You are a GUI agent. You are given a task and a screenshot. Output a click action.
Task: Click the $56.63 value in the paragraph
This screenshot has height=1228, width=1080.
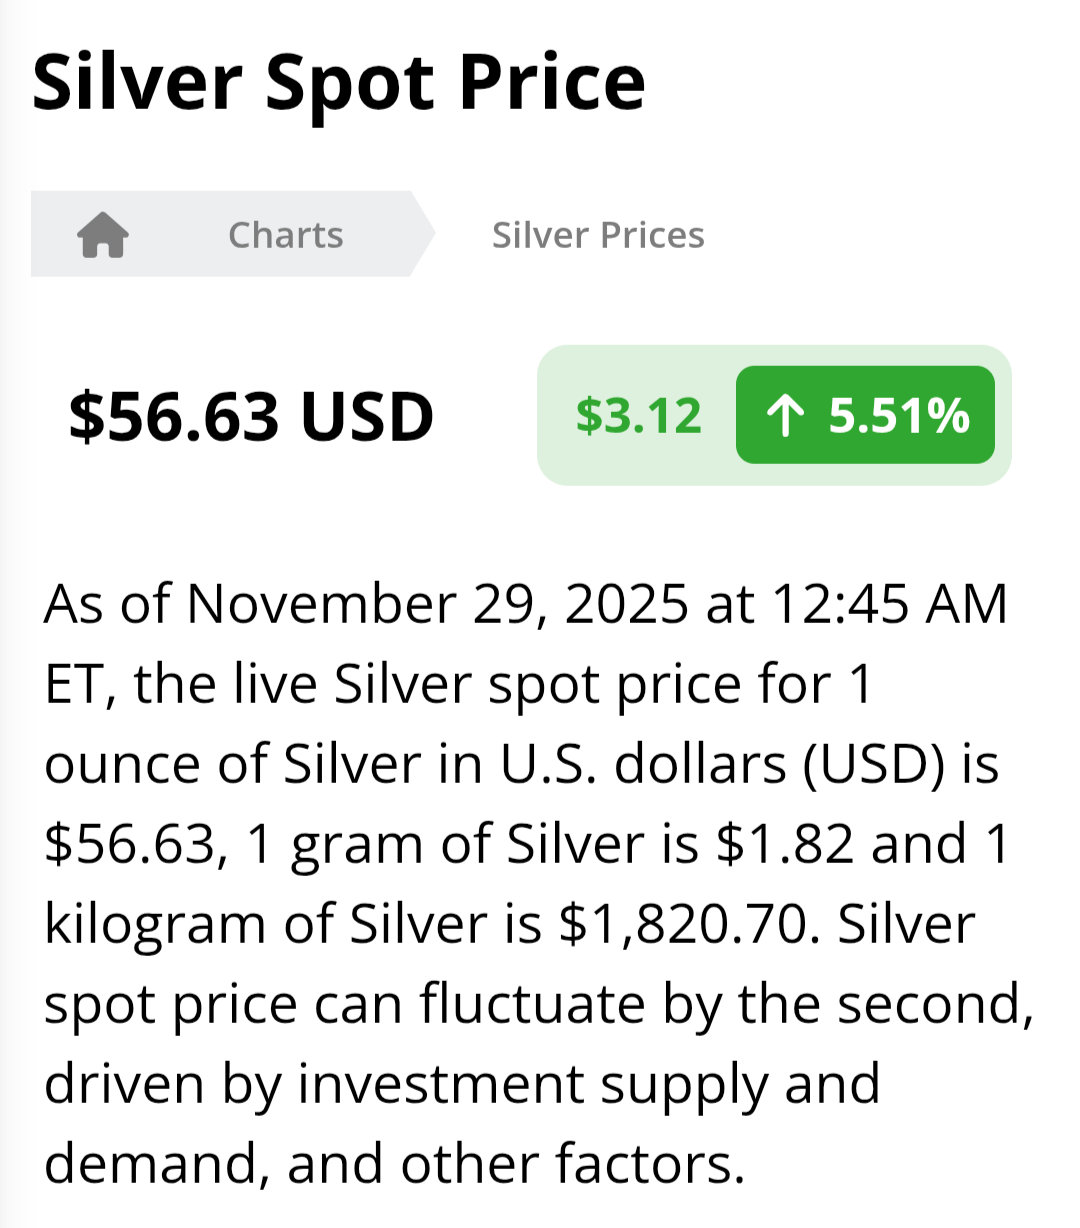[130, 844]
